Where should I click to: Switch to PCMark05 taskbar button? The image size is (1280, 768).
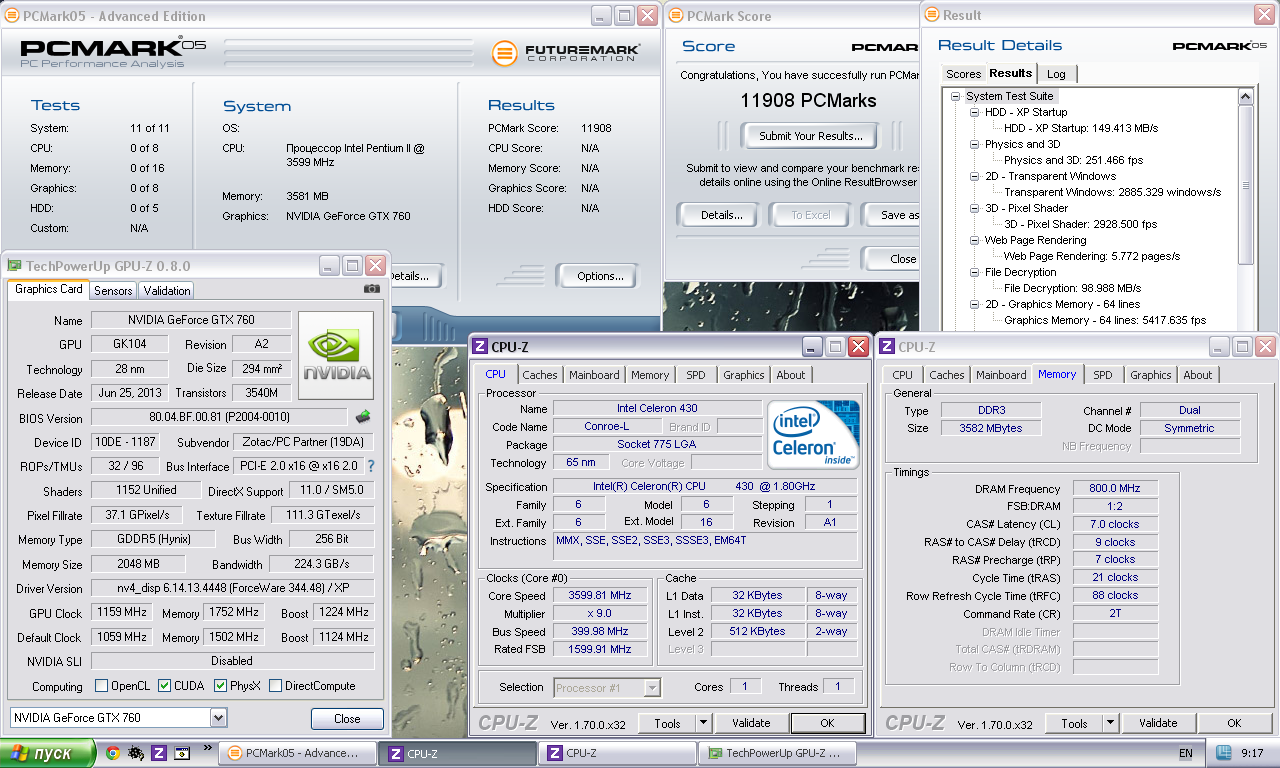[x=297, y=753]
